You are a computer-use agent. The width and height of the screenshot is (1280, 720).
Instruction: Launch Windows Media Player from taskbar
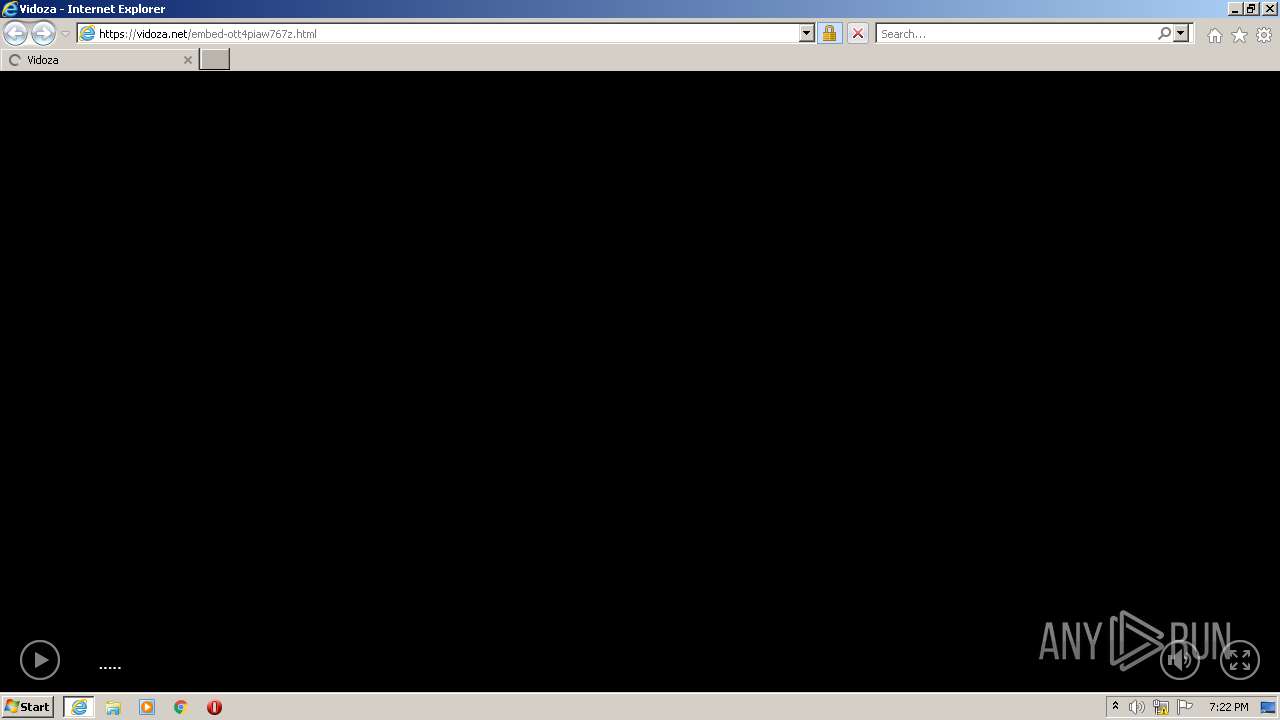click(x=147, y=707)
